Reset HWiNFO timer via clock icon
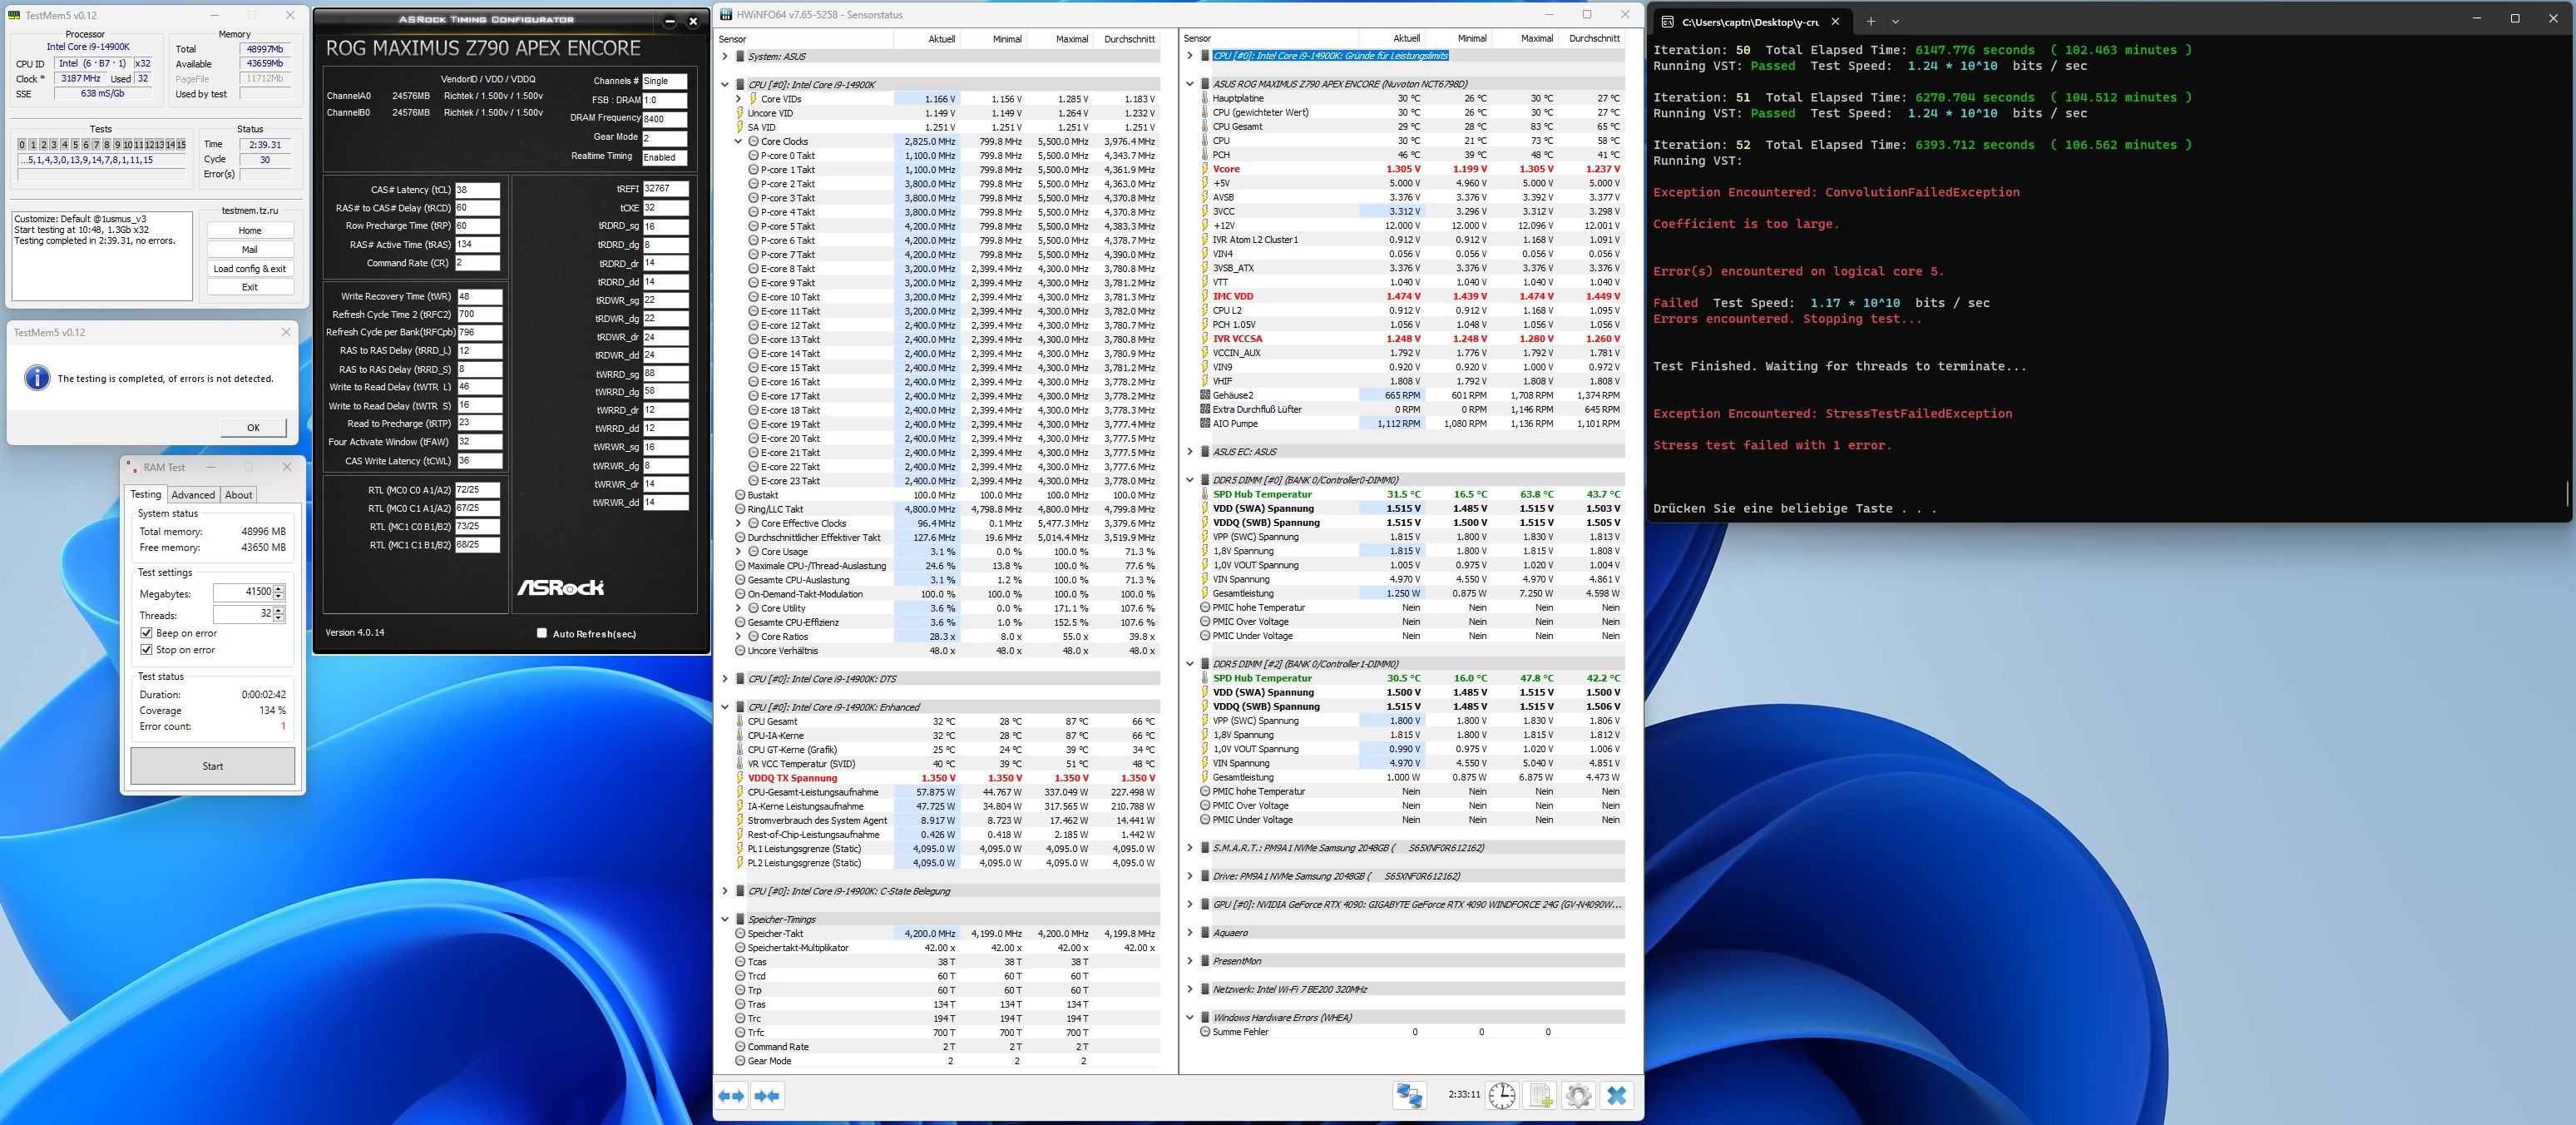 [1502, 1096]
